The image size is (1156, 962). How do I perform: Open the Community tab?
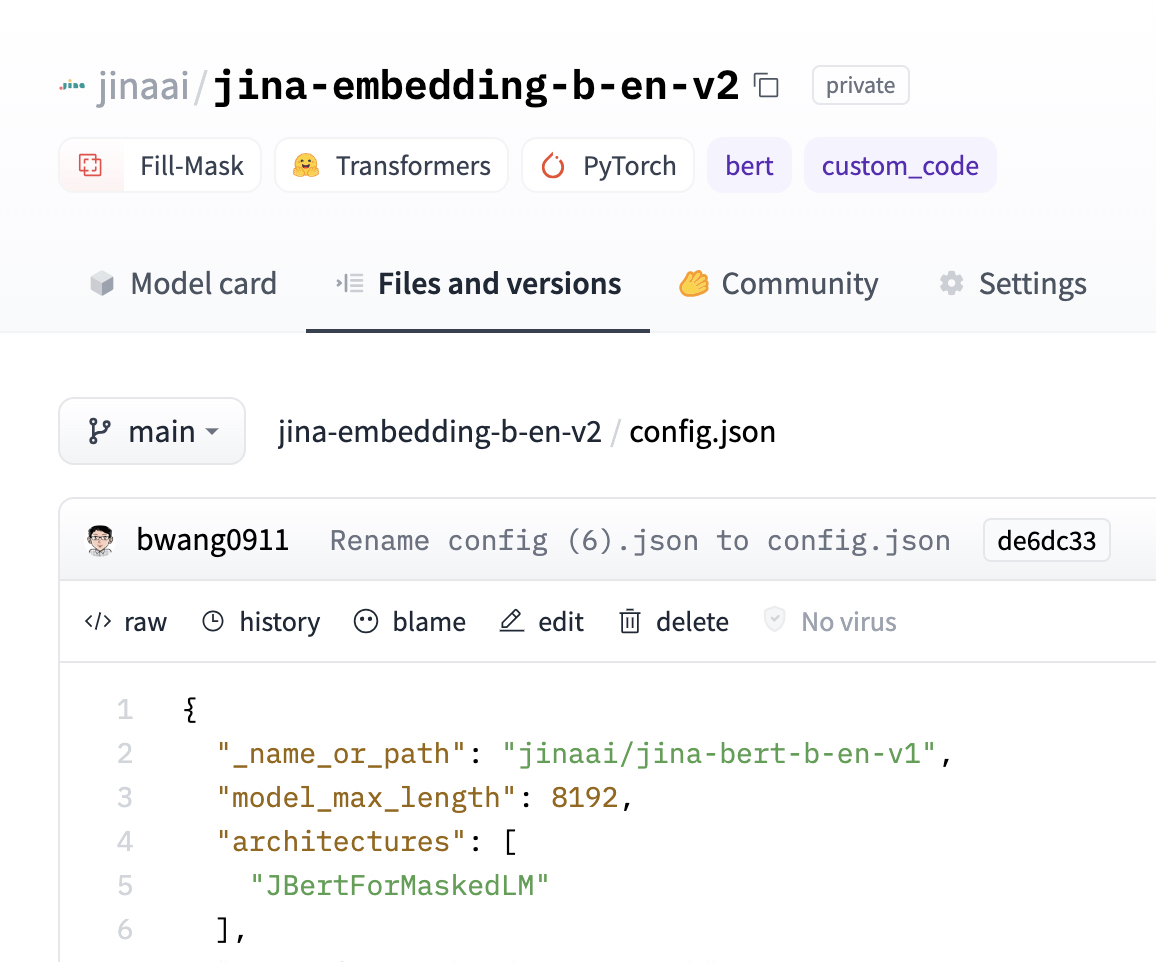(779, 284)
